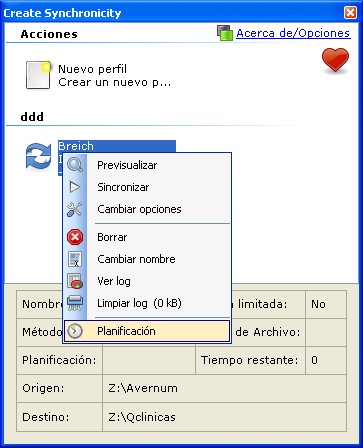Click the red heart donate icon
The width and height of the screenshot is (363, 448).
click(x=335, y=60)
